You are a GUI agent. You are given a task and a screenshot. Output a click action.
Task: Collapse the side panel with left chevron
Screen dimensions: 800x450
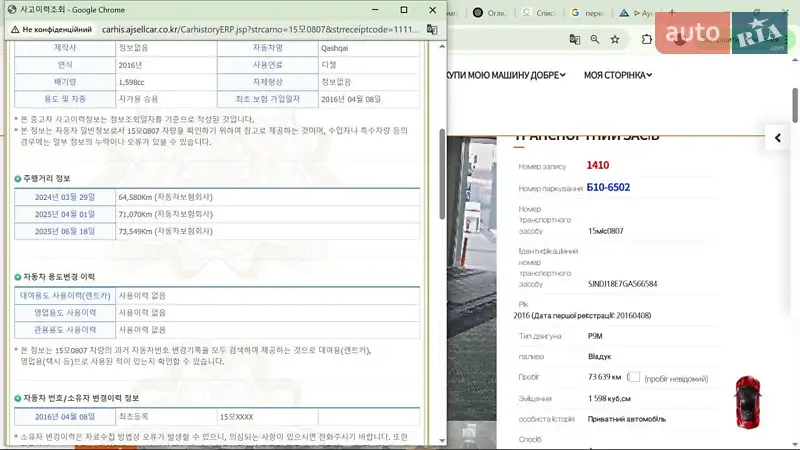coord(777,138)
